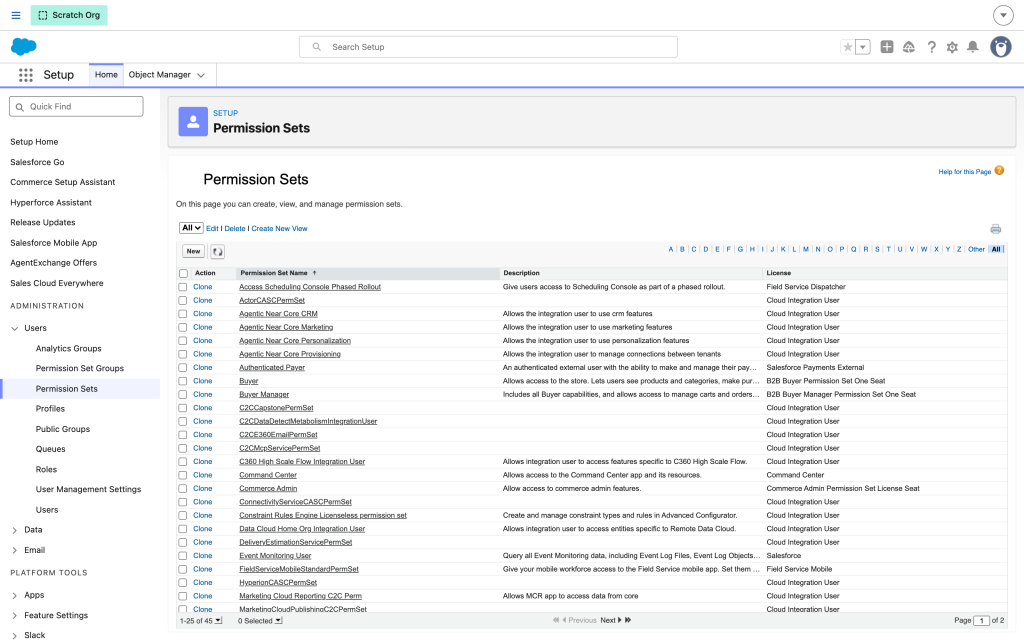The width and height of the screenshot is (1024, 640).
Task: Select Setup Home in the sidebar
Action: click(34, 142)
